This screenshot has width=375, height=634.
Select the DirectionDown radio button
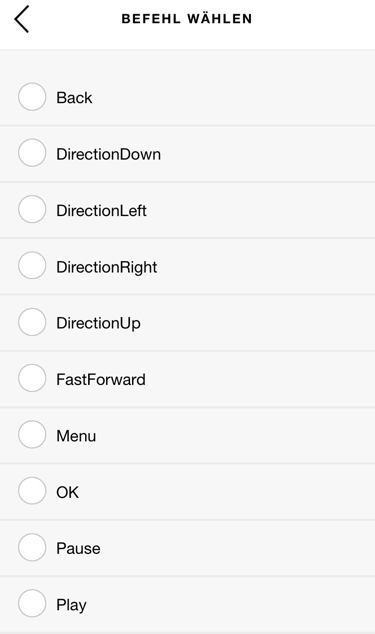pyautogui.click(x=32, y=153)
